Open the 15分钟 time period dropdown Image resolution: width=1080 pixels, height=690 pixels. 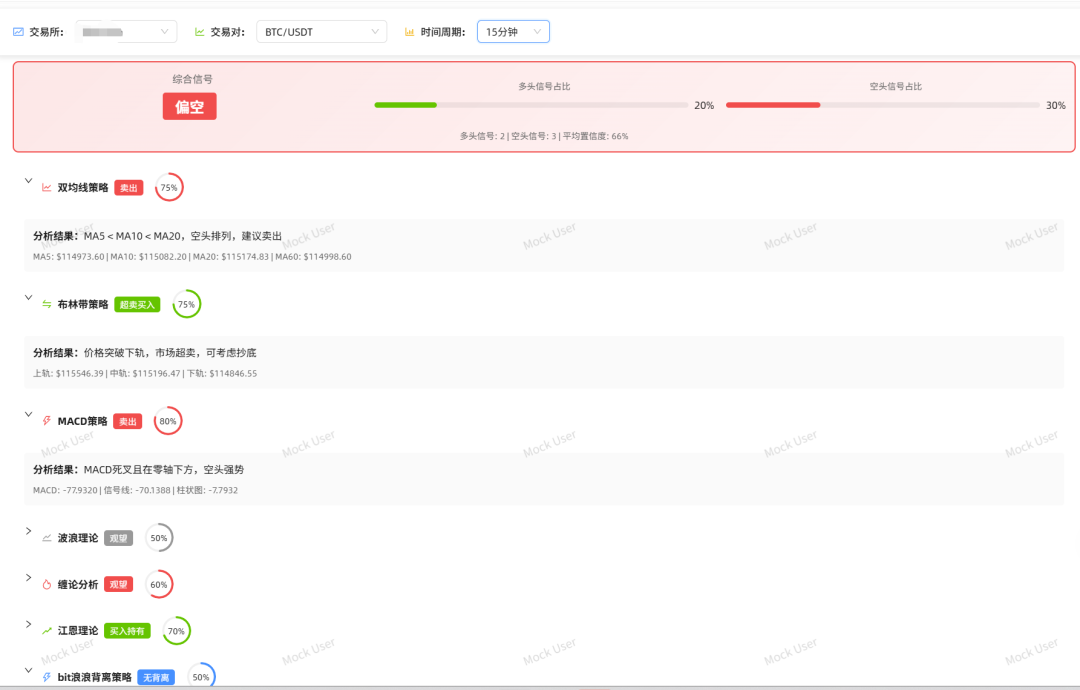513,32
